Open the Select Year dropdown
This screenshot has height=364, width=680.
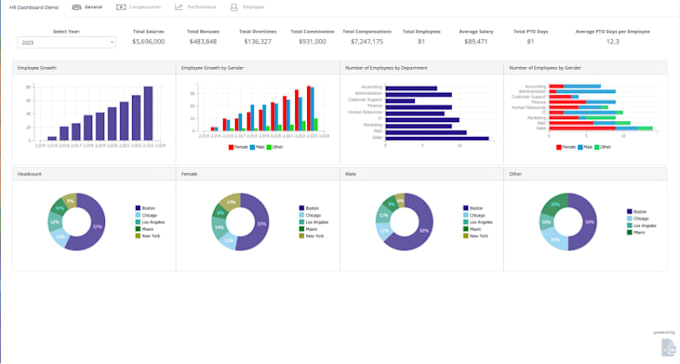(66, 43)
